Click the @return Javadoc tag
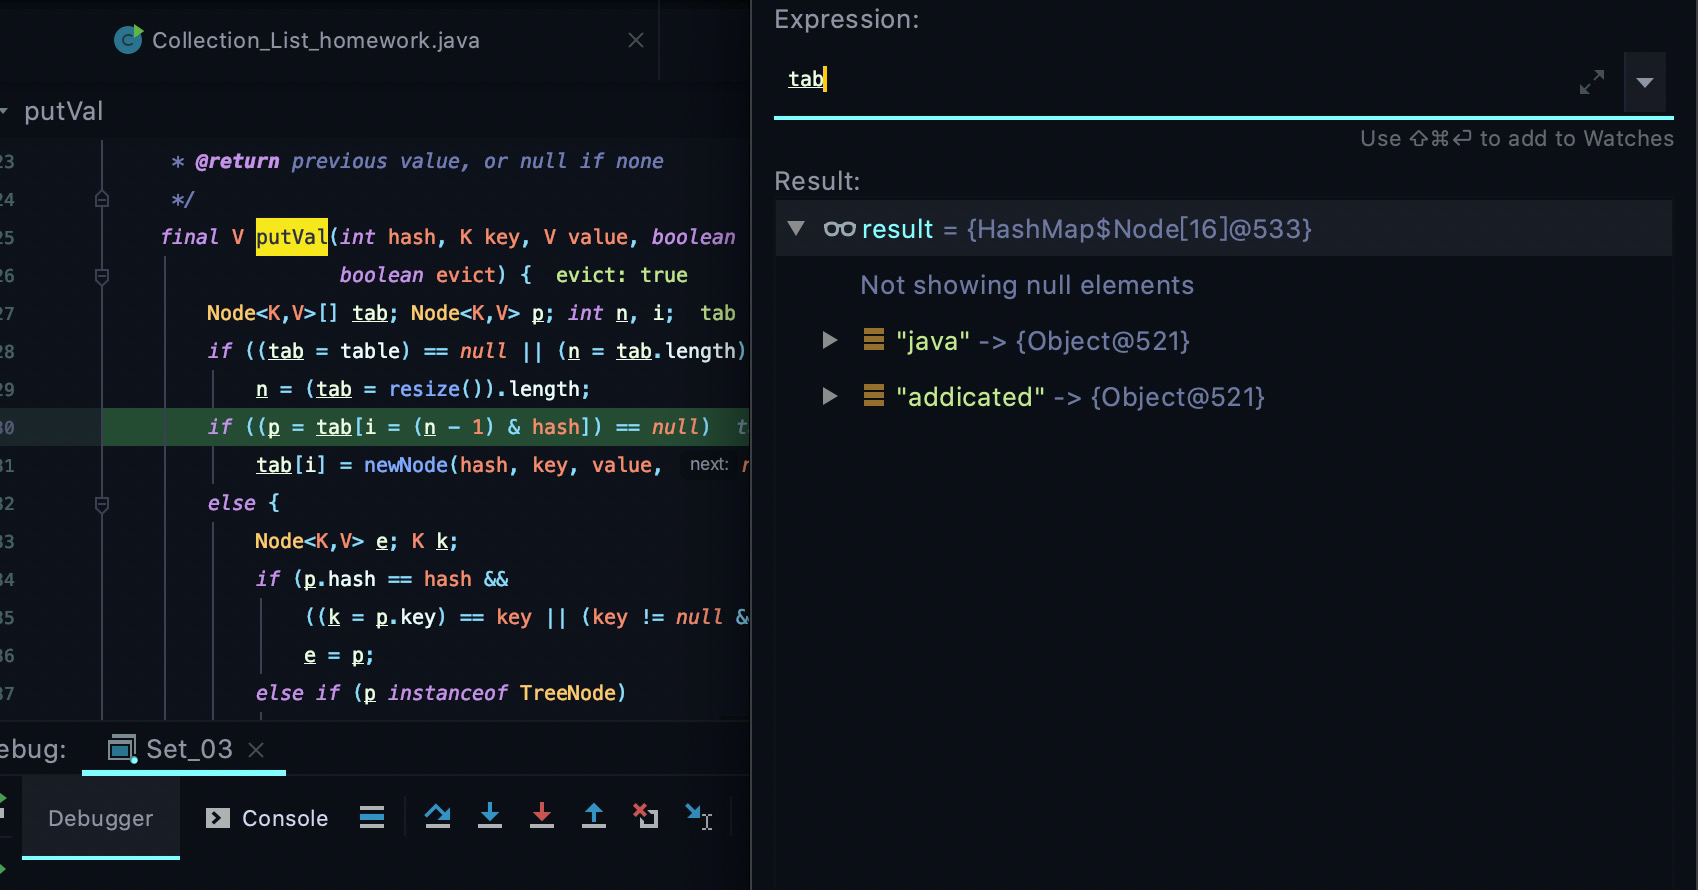 click(237, 161)
